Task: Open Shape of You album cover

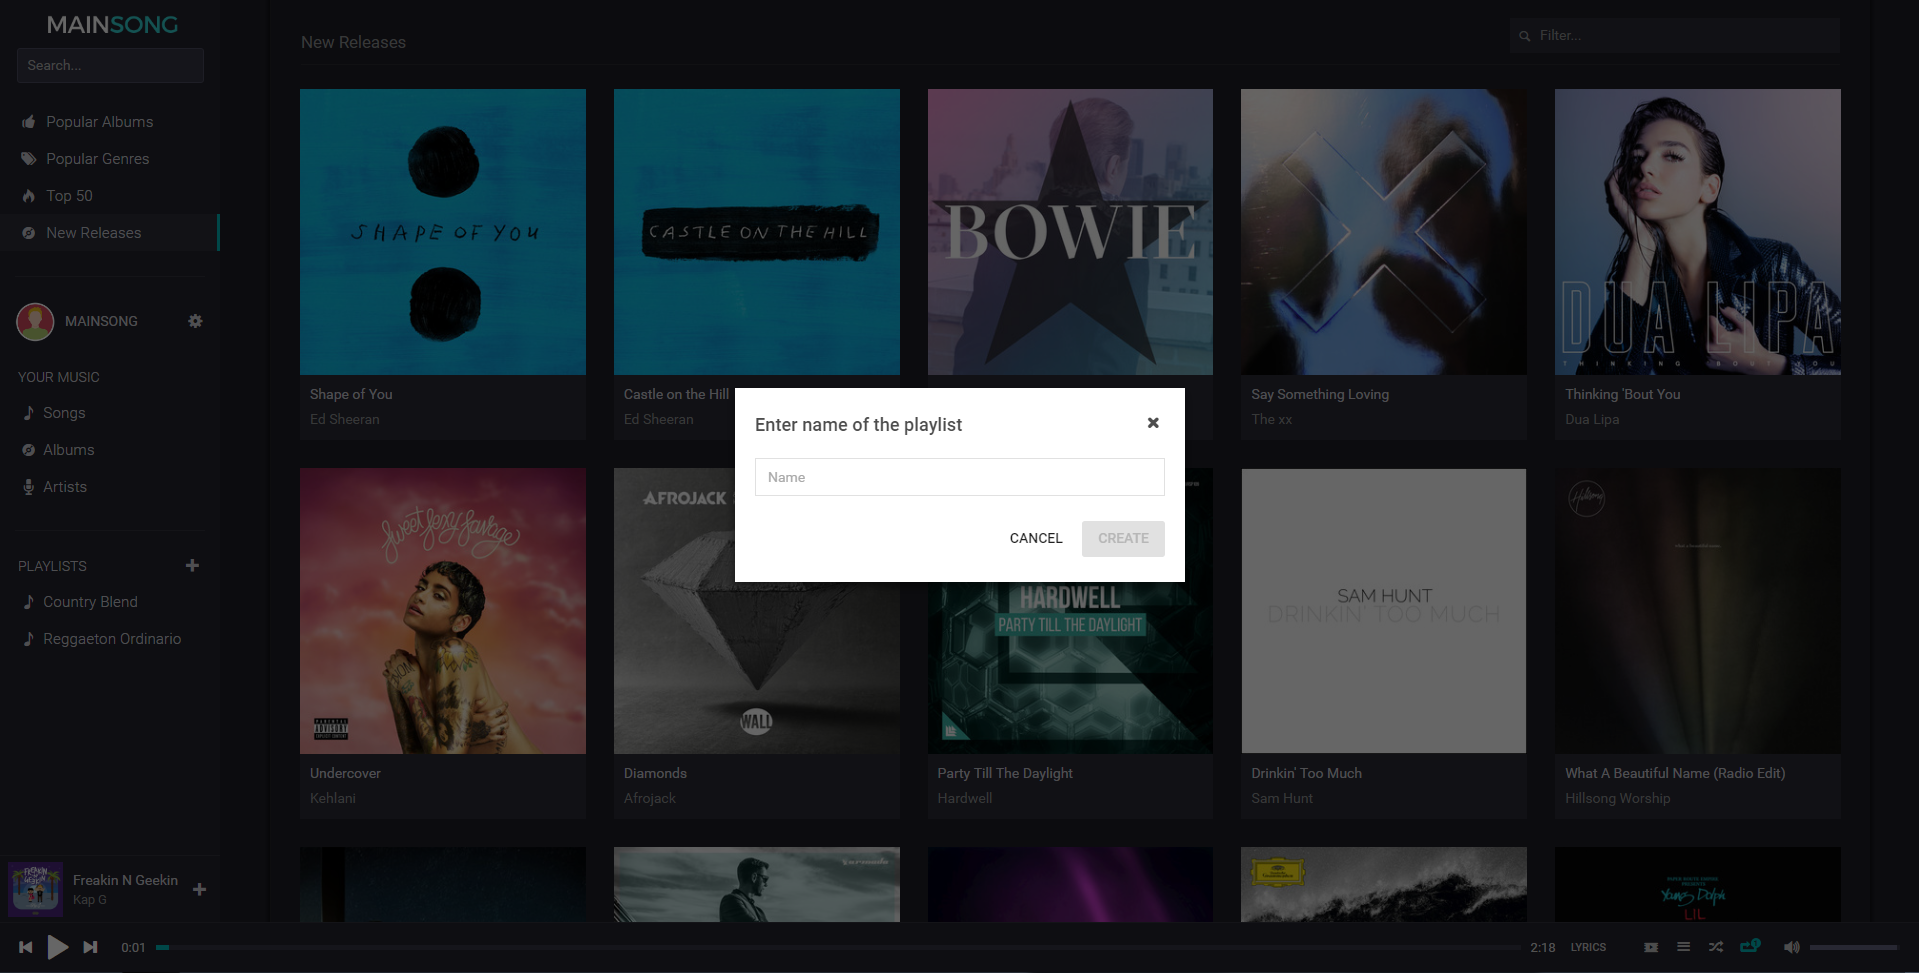Action: click(x=443, y=232)
